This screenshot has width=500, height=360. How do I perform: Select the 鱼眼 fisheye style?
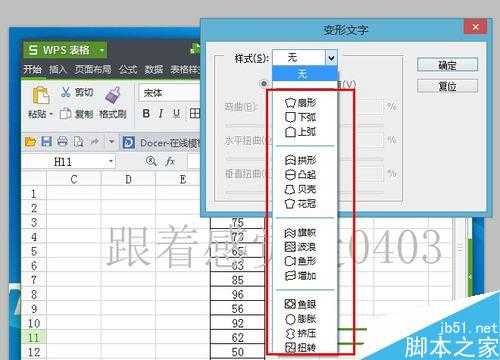(300, 304)
